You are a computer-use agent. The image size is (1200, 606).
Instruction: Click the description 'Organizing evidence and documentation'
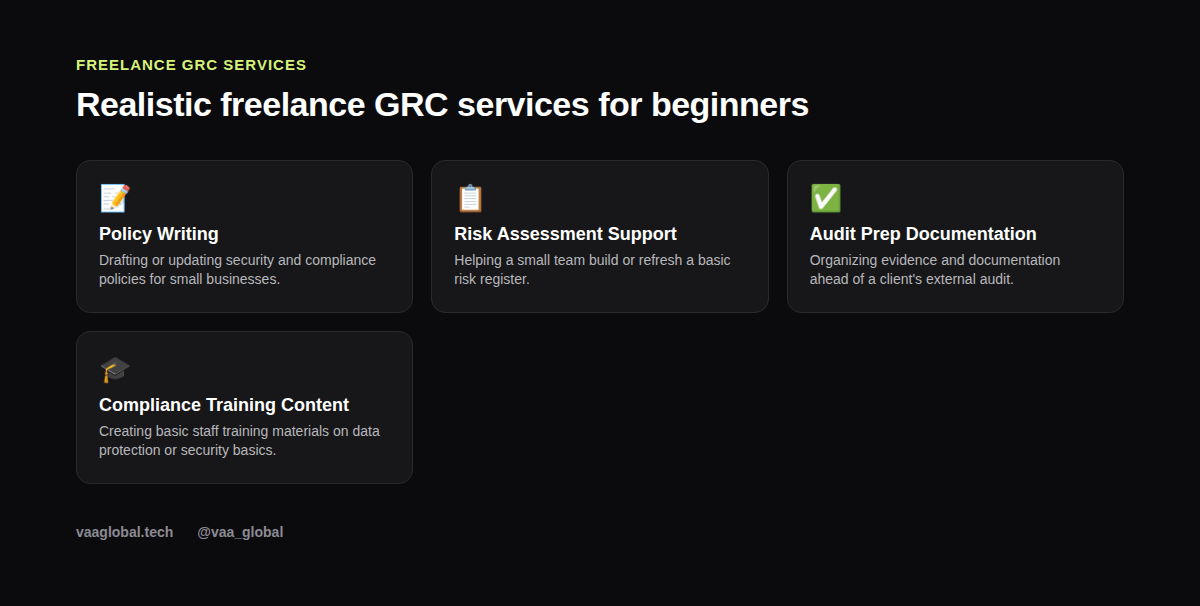pos(935,270)
